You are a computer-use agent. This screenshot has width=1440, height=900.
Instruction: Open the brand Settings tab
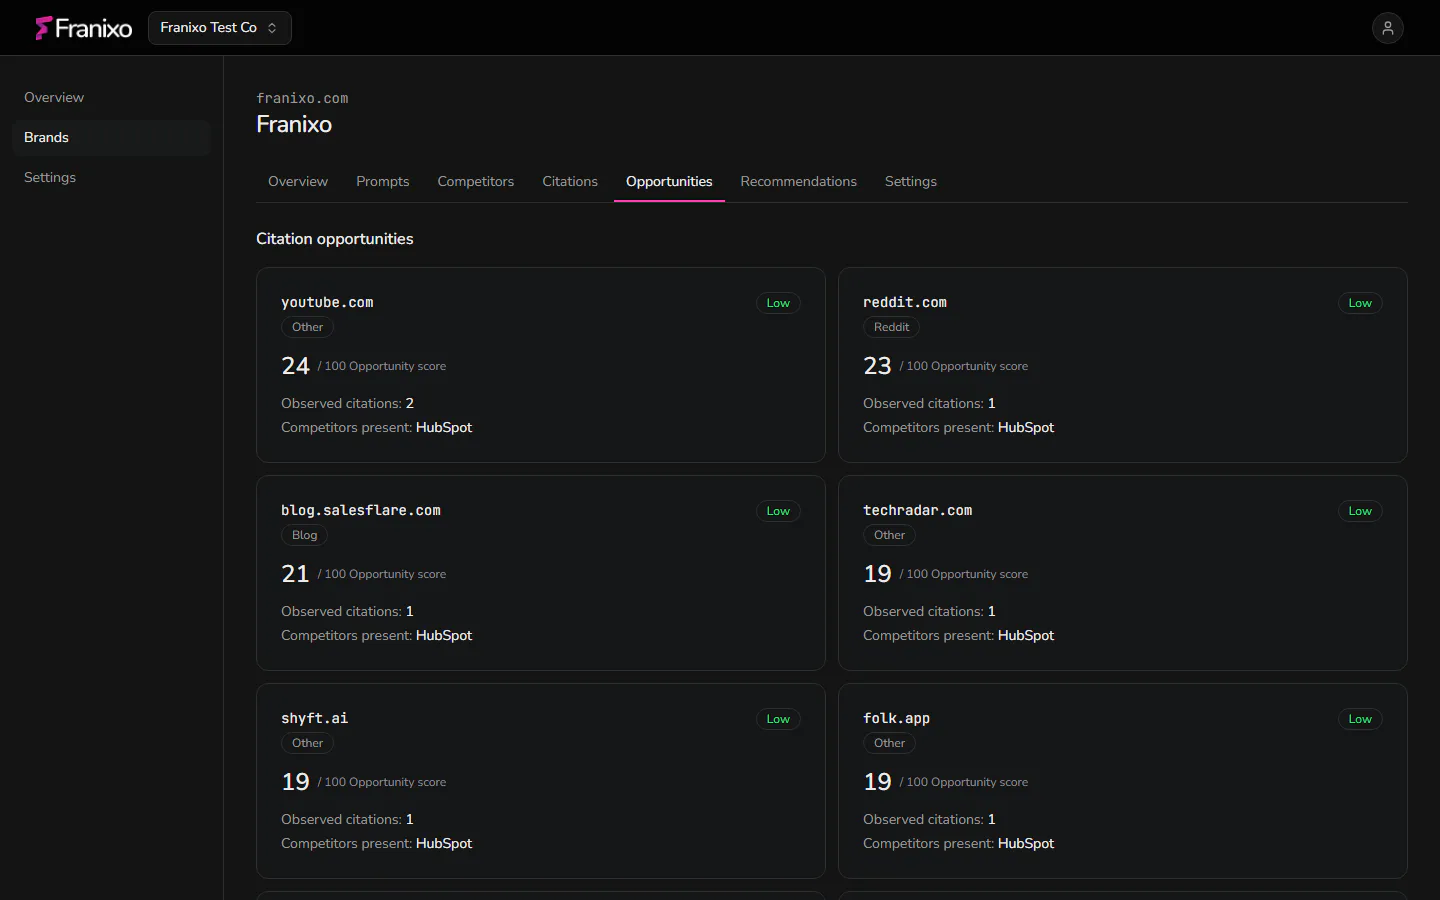[911, 181]
